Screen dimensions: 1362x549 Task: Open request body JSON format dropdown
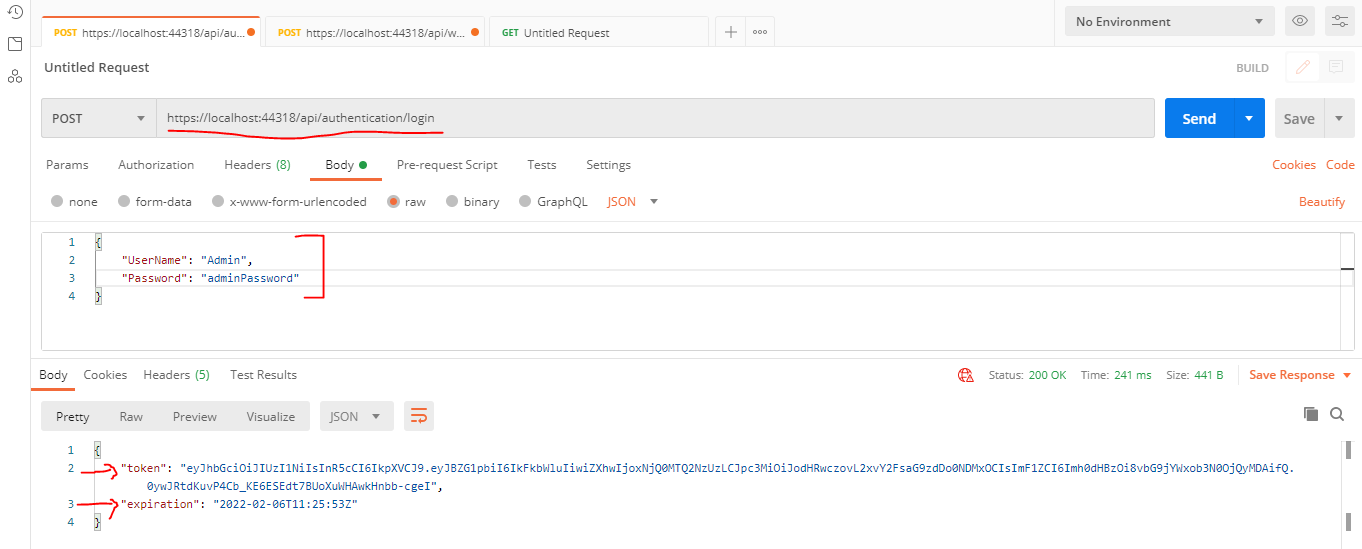tap(633, 201)
